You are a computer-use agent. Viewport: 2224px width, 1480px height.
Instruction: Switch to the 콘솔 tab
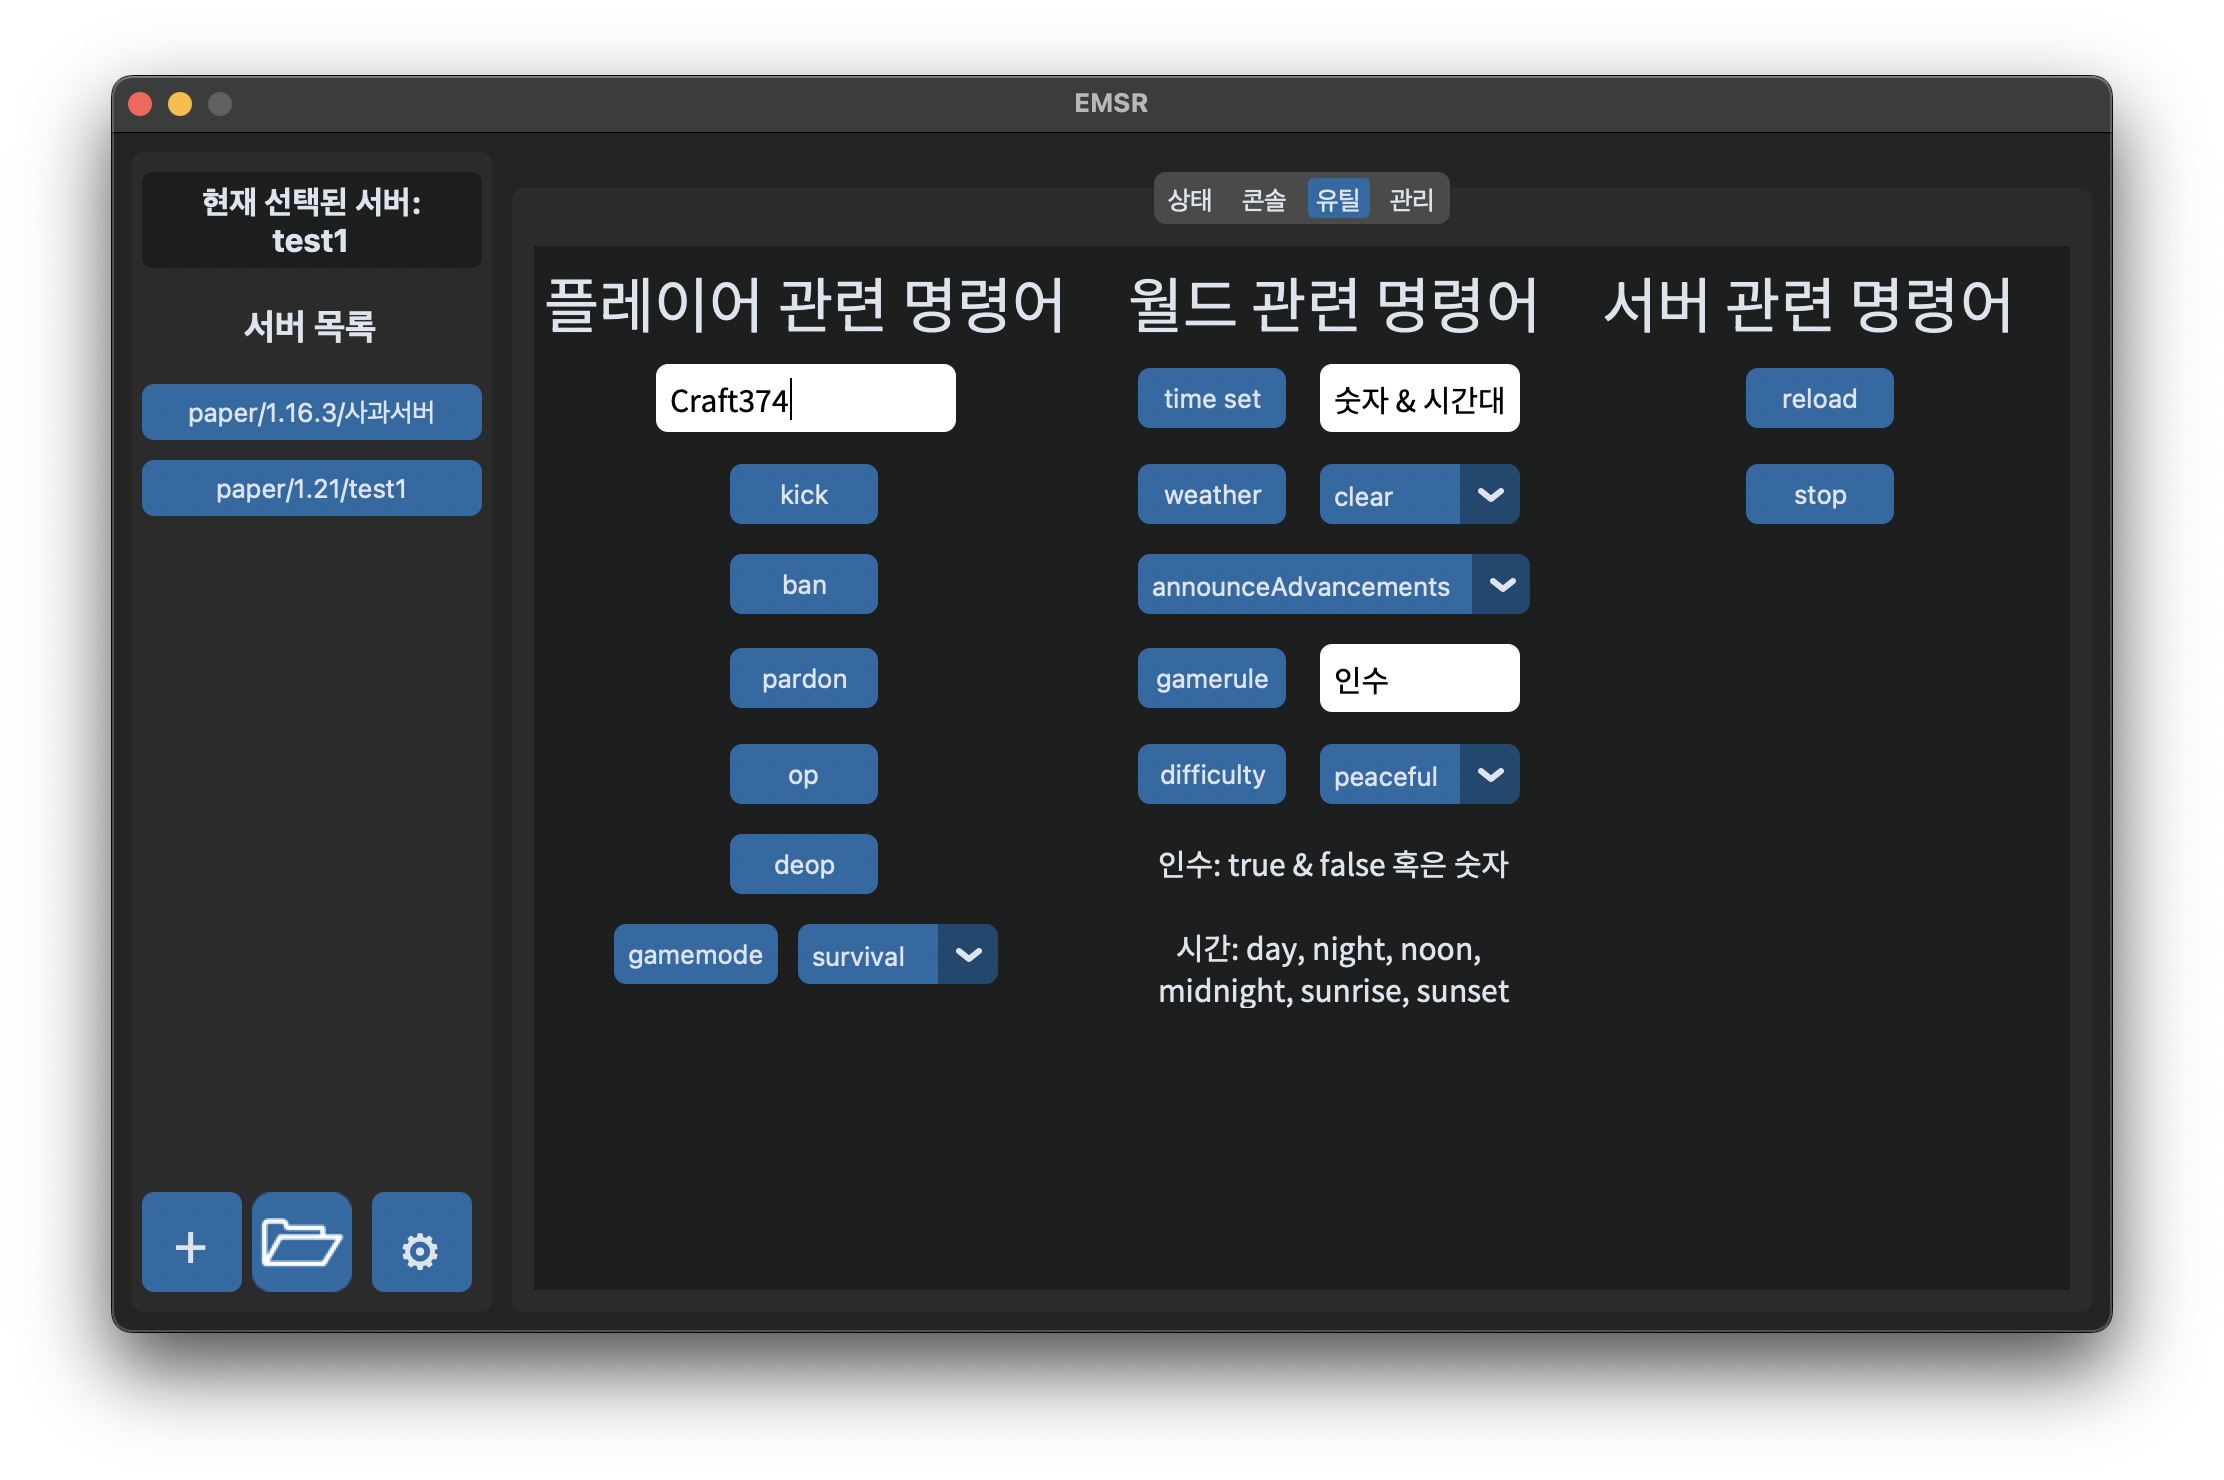pyautogui.click(x=1263, y=200)
